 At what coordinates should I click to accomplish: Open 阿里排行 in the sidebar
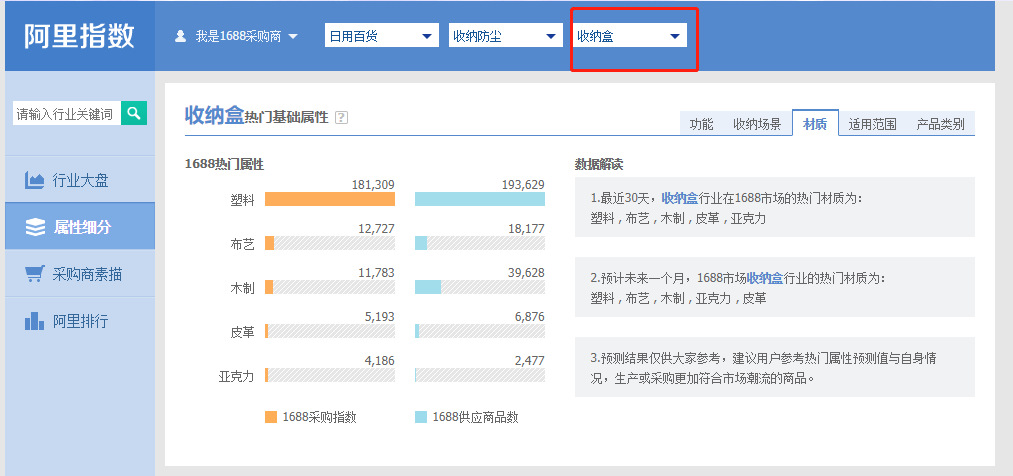click(80, 321)
